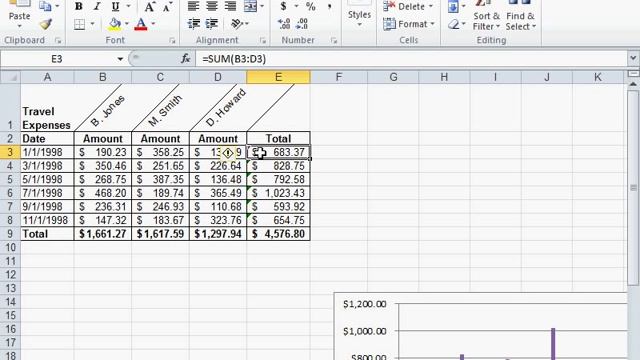Click Increase Decimal icon
The width and height of the screenshot is (640, 360).
click(284, 24)
